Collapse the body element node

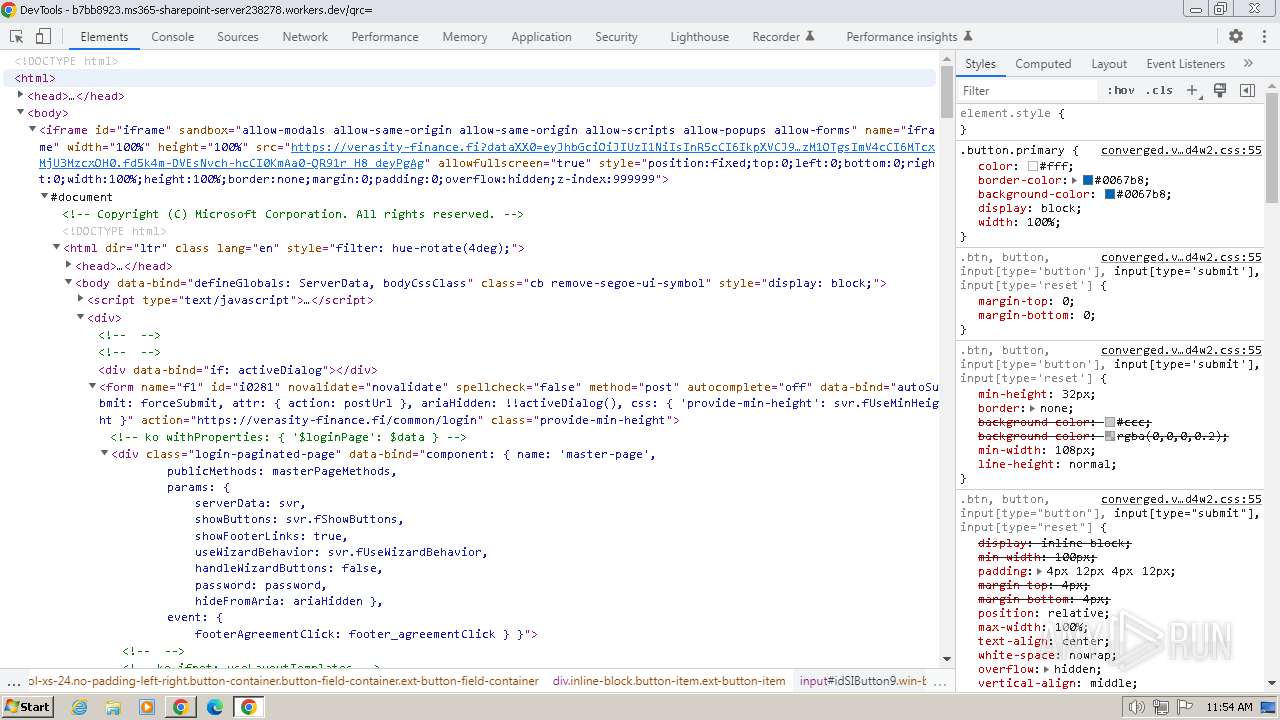[x=20, y=112]
